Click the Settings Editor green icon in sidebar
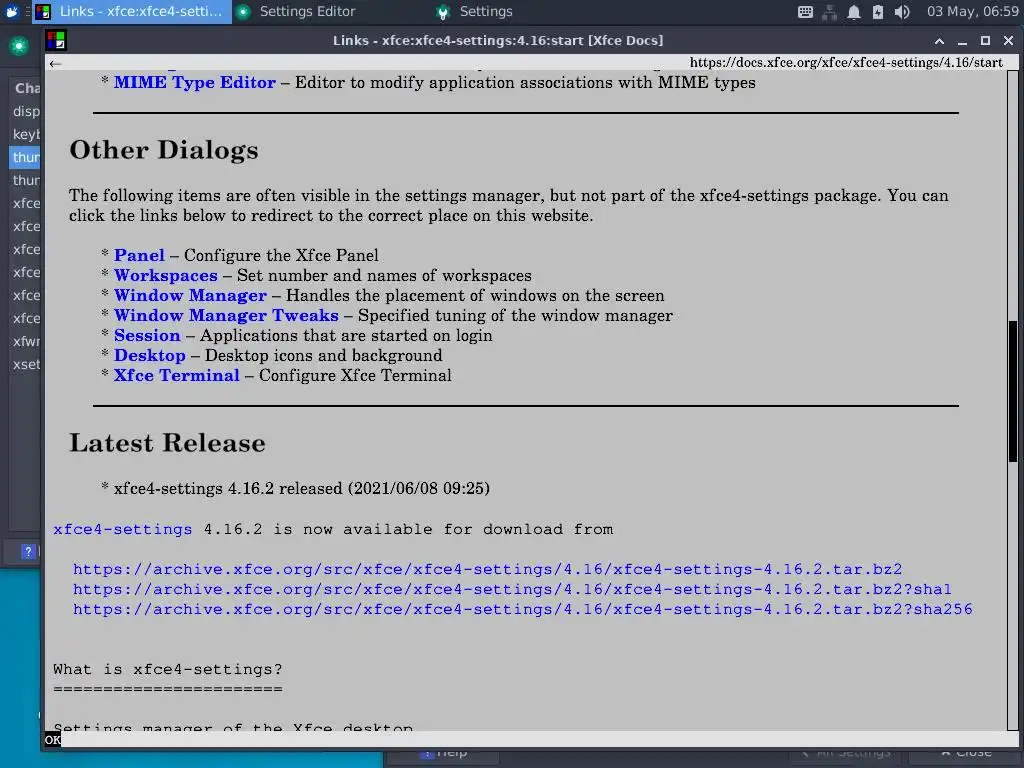Screen dimensions: 1024x768 [18, 46]
